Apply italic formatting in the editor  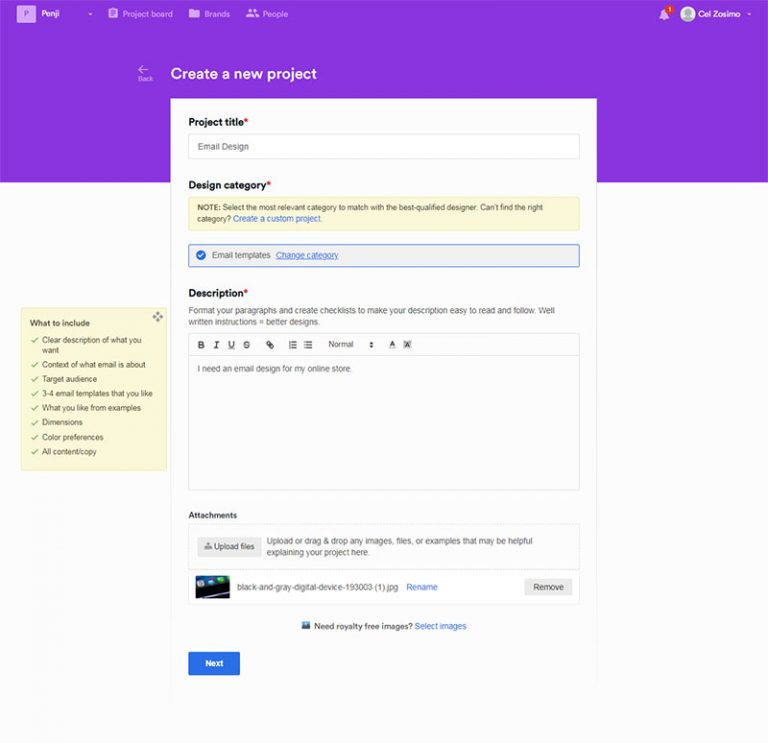216,345
